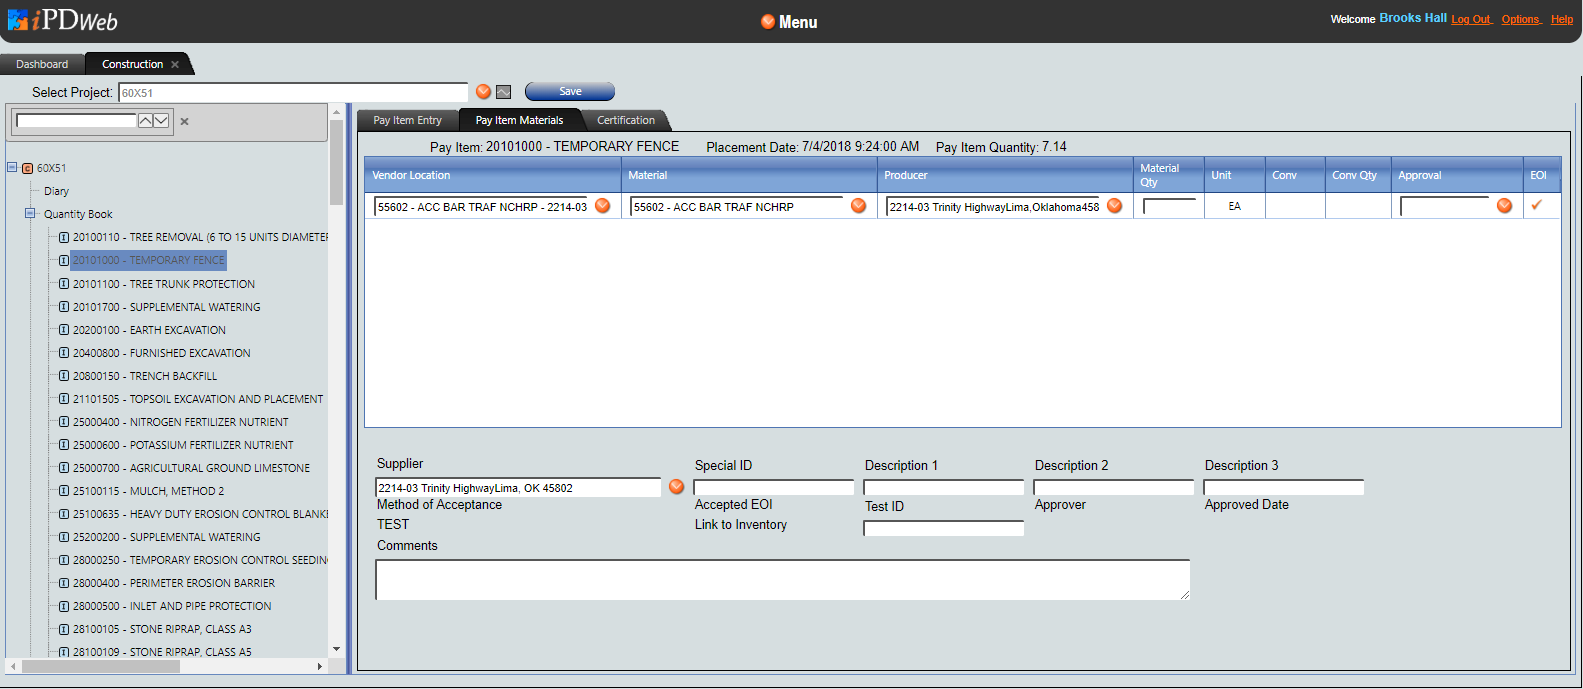
Task: Click the chart icon beside Select Project
Action: [504, 92]
